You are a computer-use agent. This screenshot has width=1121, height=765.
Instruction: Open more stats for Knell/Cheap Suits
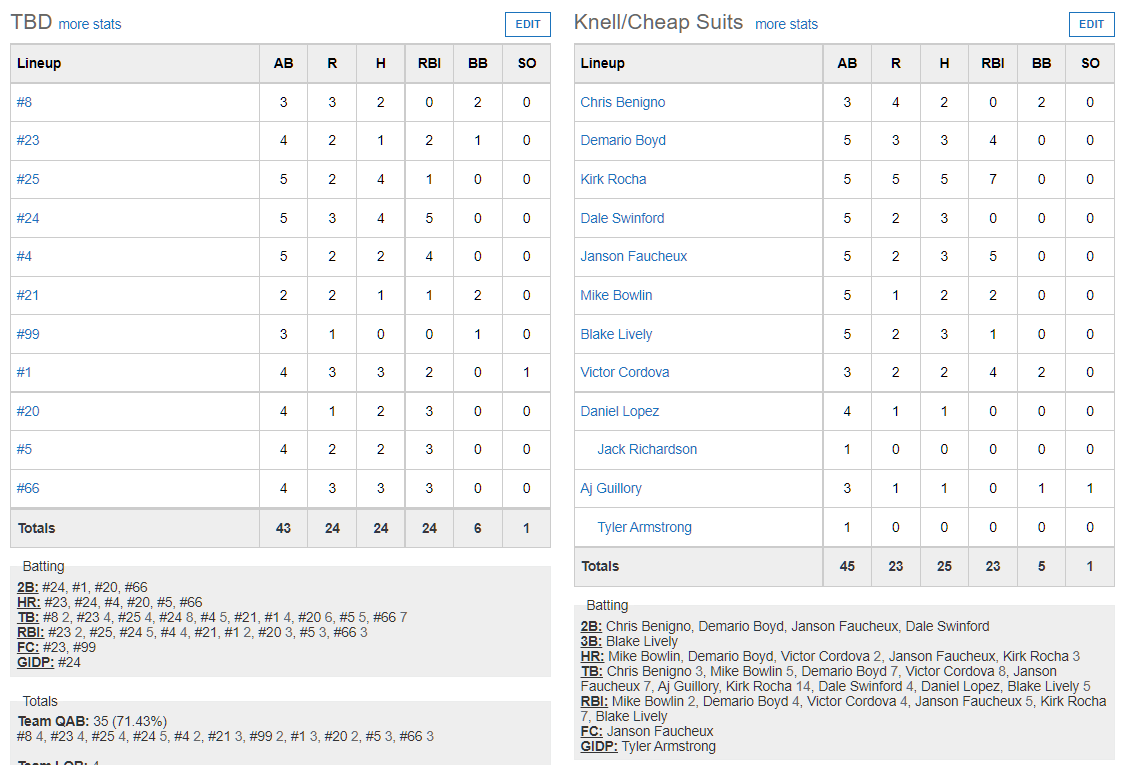786,24
